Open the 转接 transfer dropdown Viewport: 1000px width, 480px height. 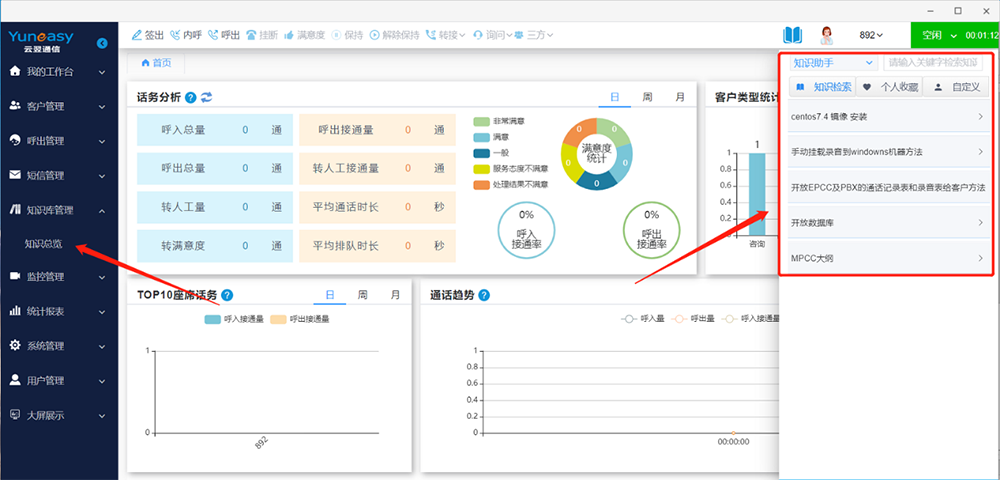[x=446, y=35]
